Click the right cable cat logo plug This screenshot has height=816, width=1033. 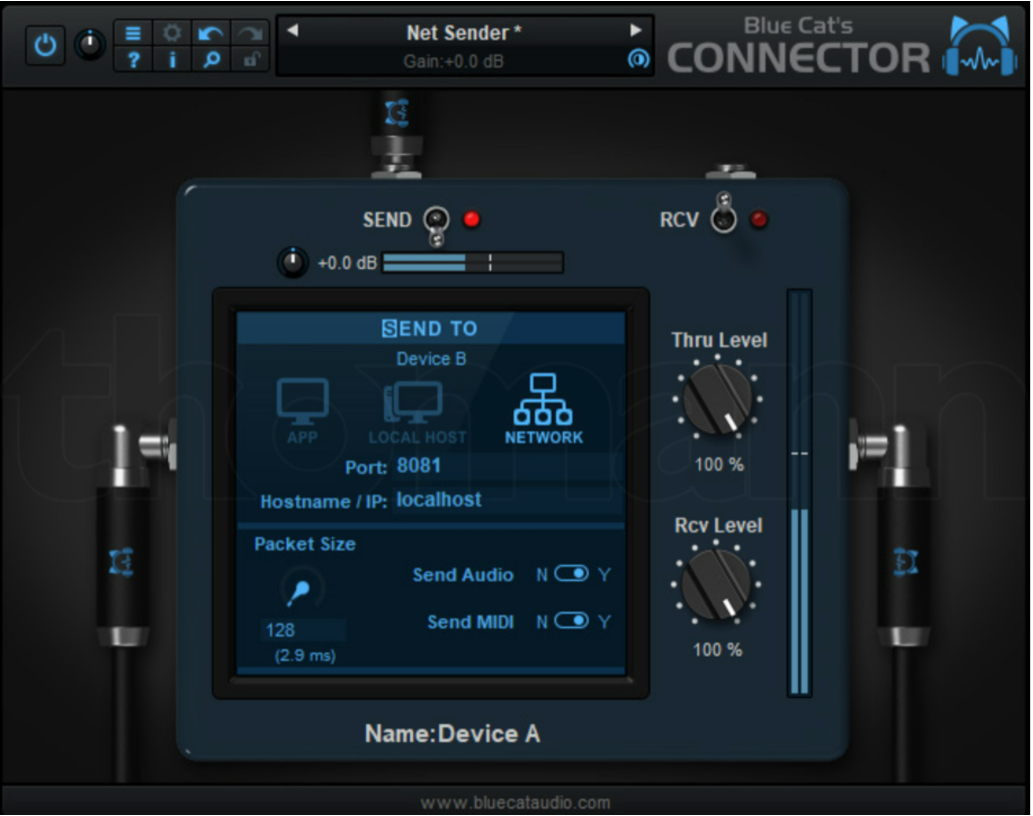(x=904, y=561)
